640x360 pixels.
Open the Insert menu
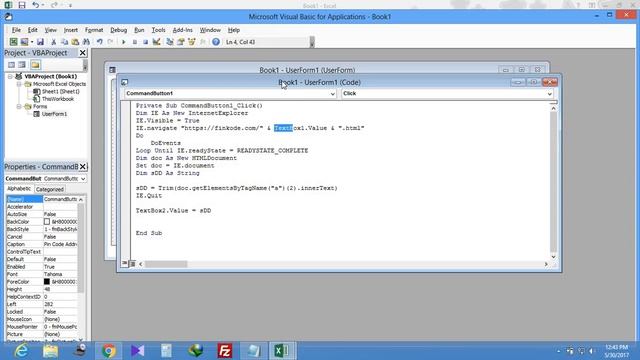click(71, 30)
